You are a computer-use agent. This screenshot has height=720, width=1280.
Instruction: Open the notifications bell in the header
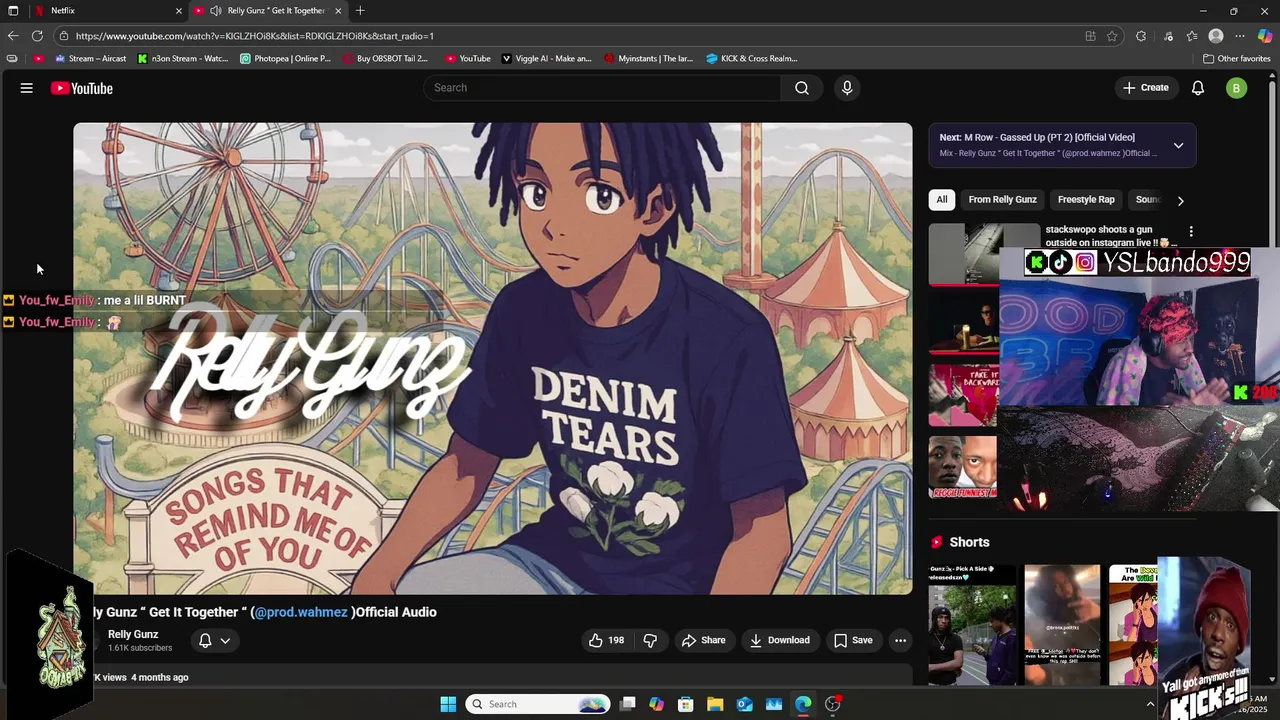[x=1198, y=88]
